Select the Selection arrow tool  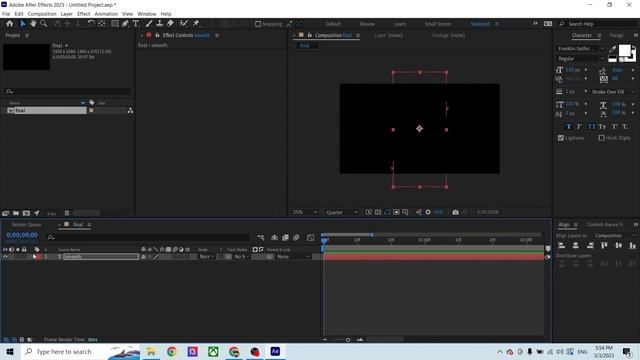coord(23,24)
